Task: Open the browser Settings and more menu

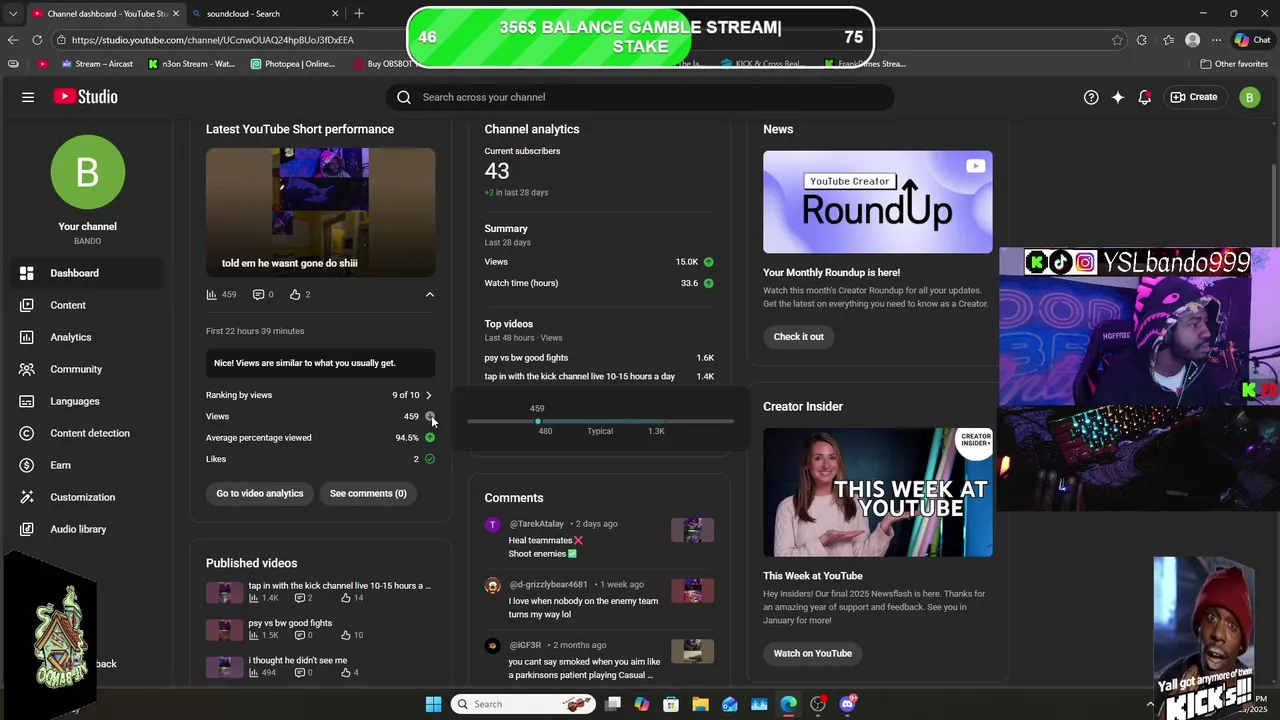Action: click(x=1216, y=40)
